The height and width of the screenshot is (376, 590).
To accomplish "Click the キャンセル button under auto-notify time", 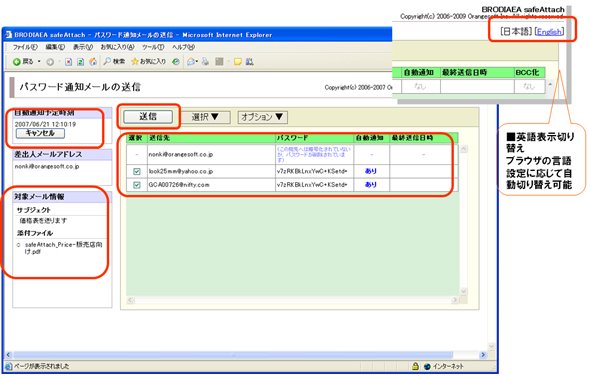I will pos(40,133).
